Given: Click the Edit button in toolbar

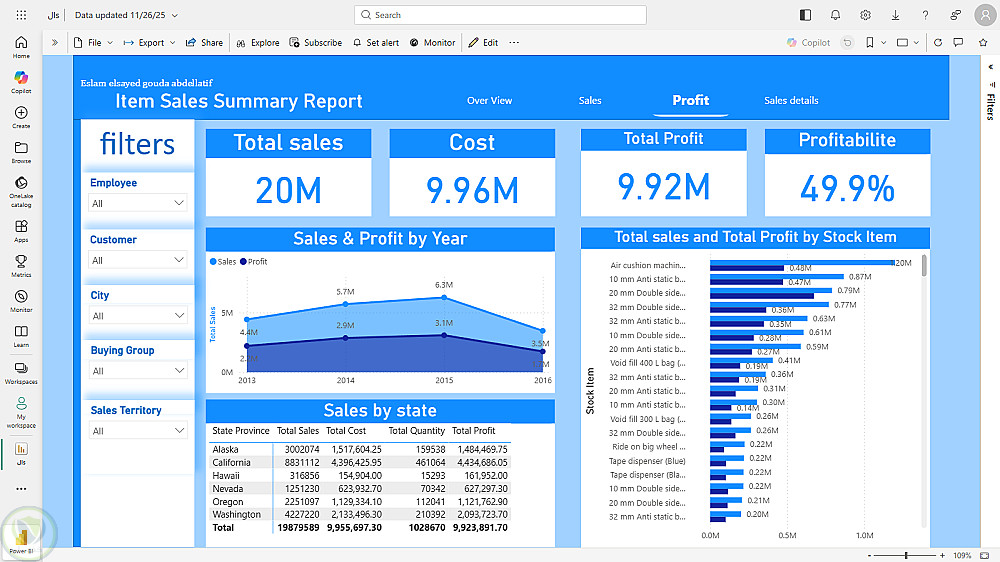Looking at the screenshot, I should (484, 43).
